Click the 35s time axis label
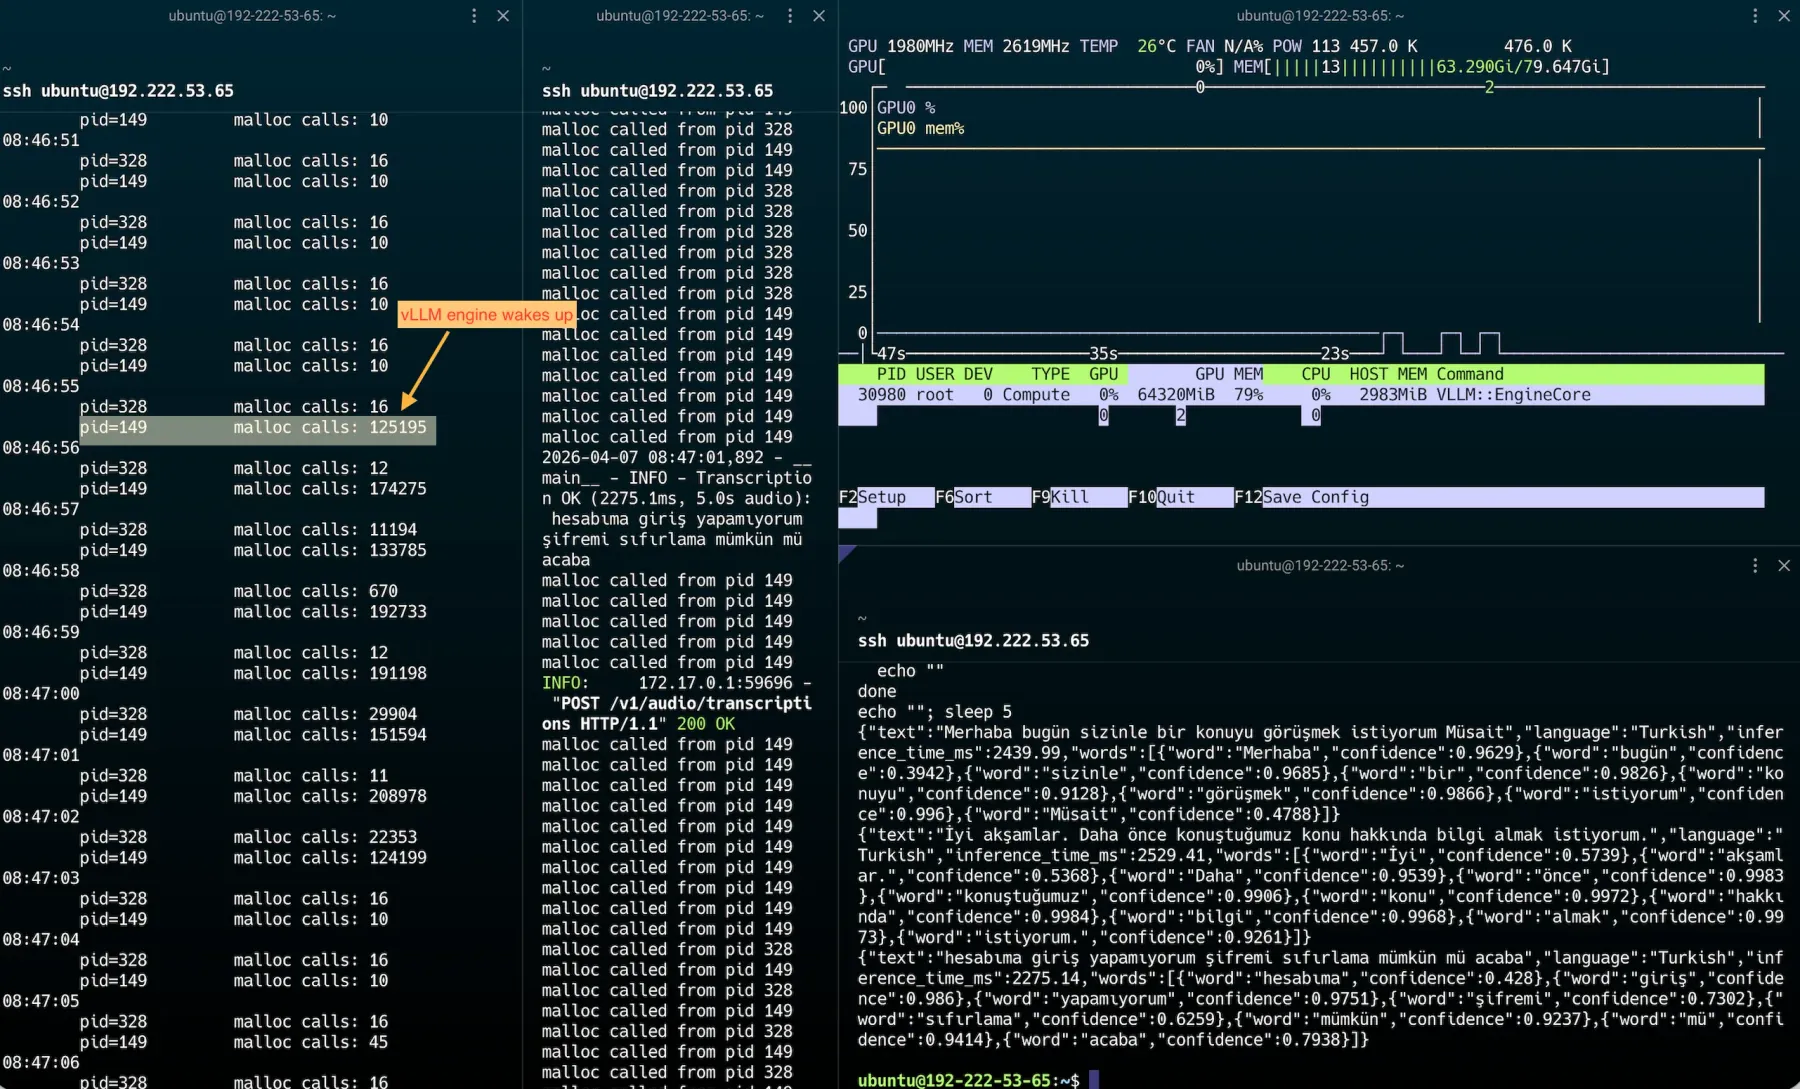Image resolution: width=1800 pixels, height=1089 pixels. tap(1103, 354)
